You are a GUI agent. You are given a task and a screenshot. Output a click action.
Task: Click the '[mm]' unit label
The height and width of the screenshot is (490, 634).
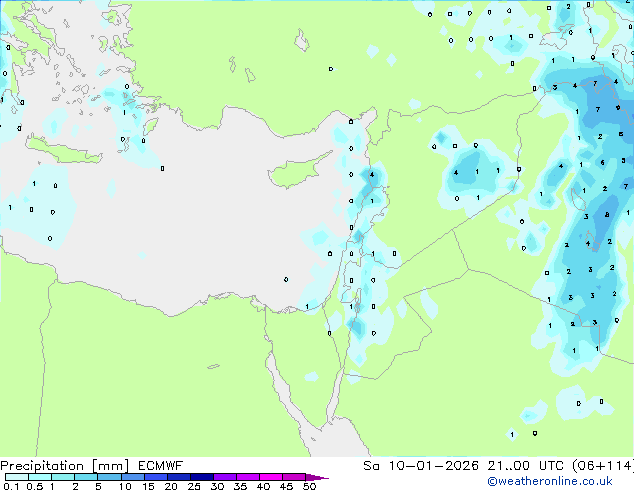pos(111,466)
